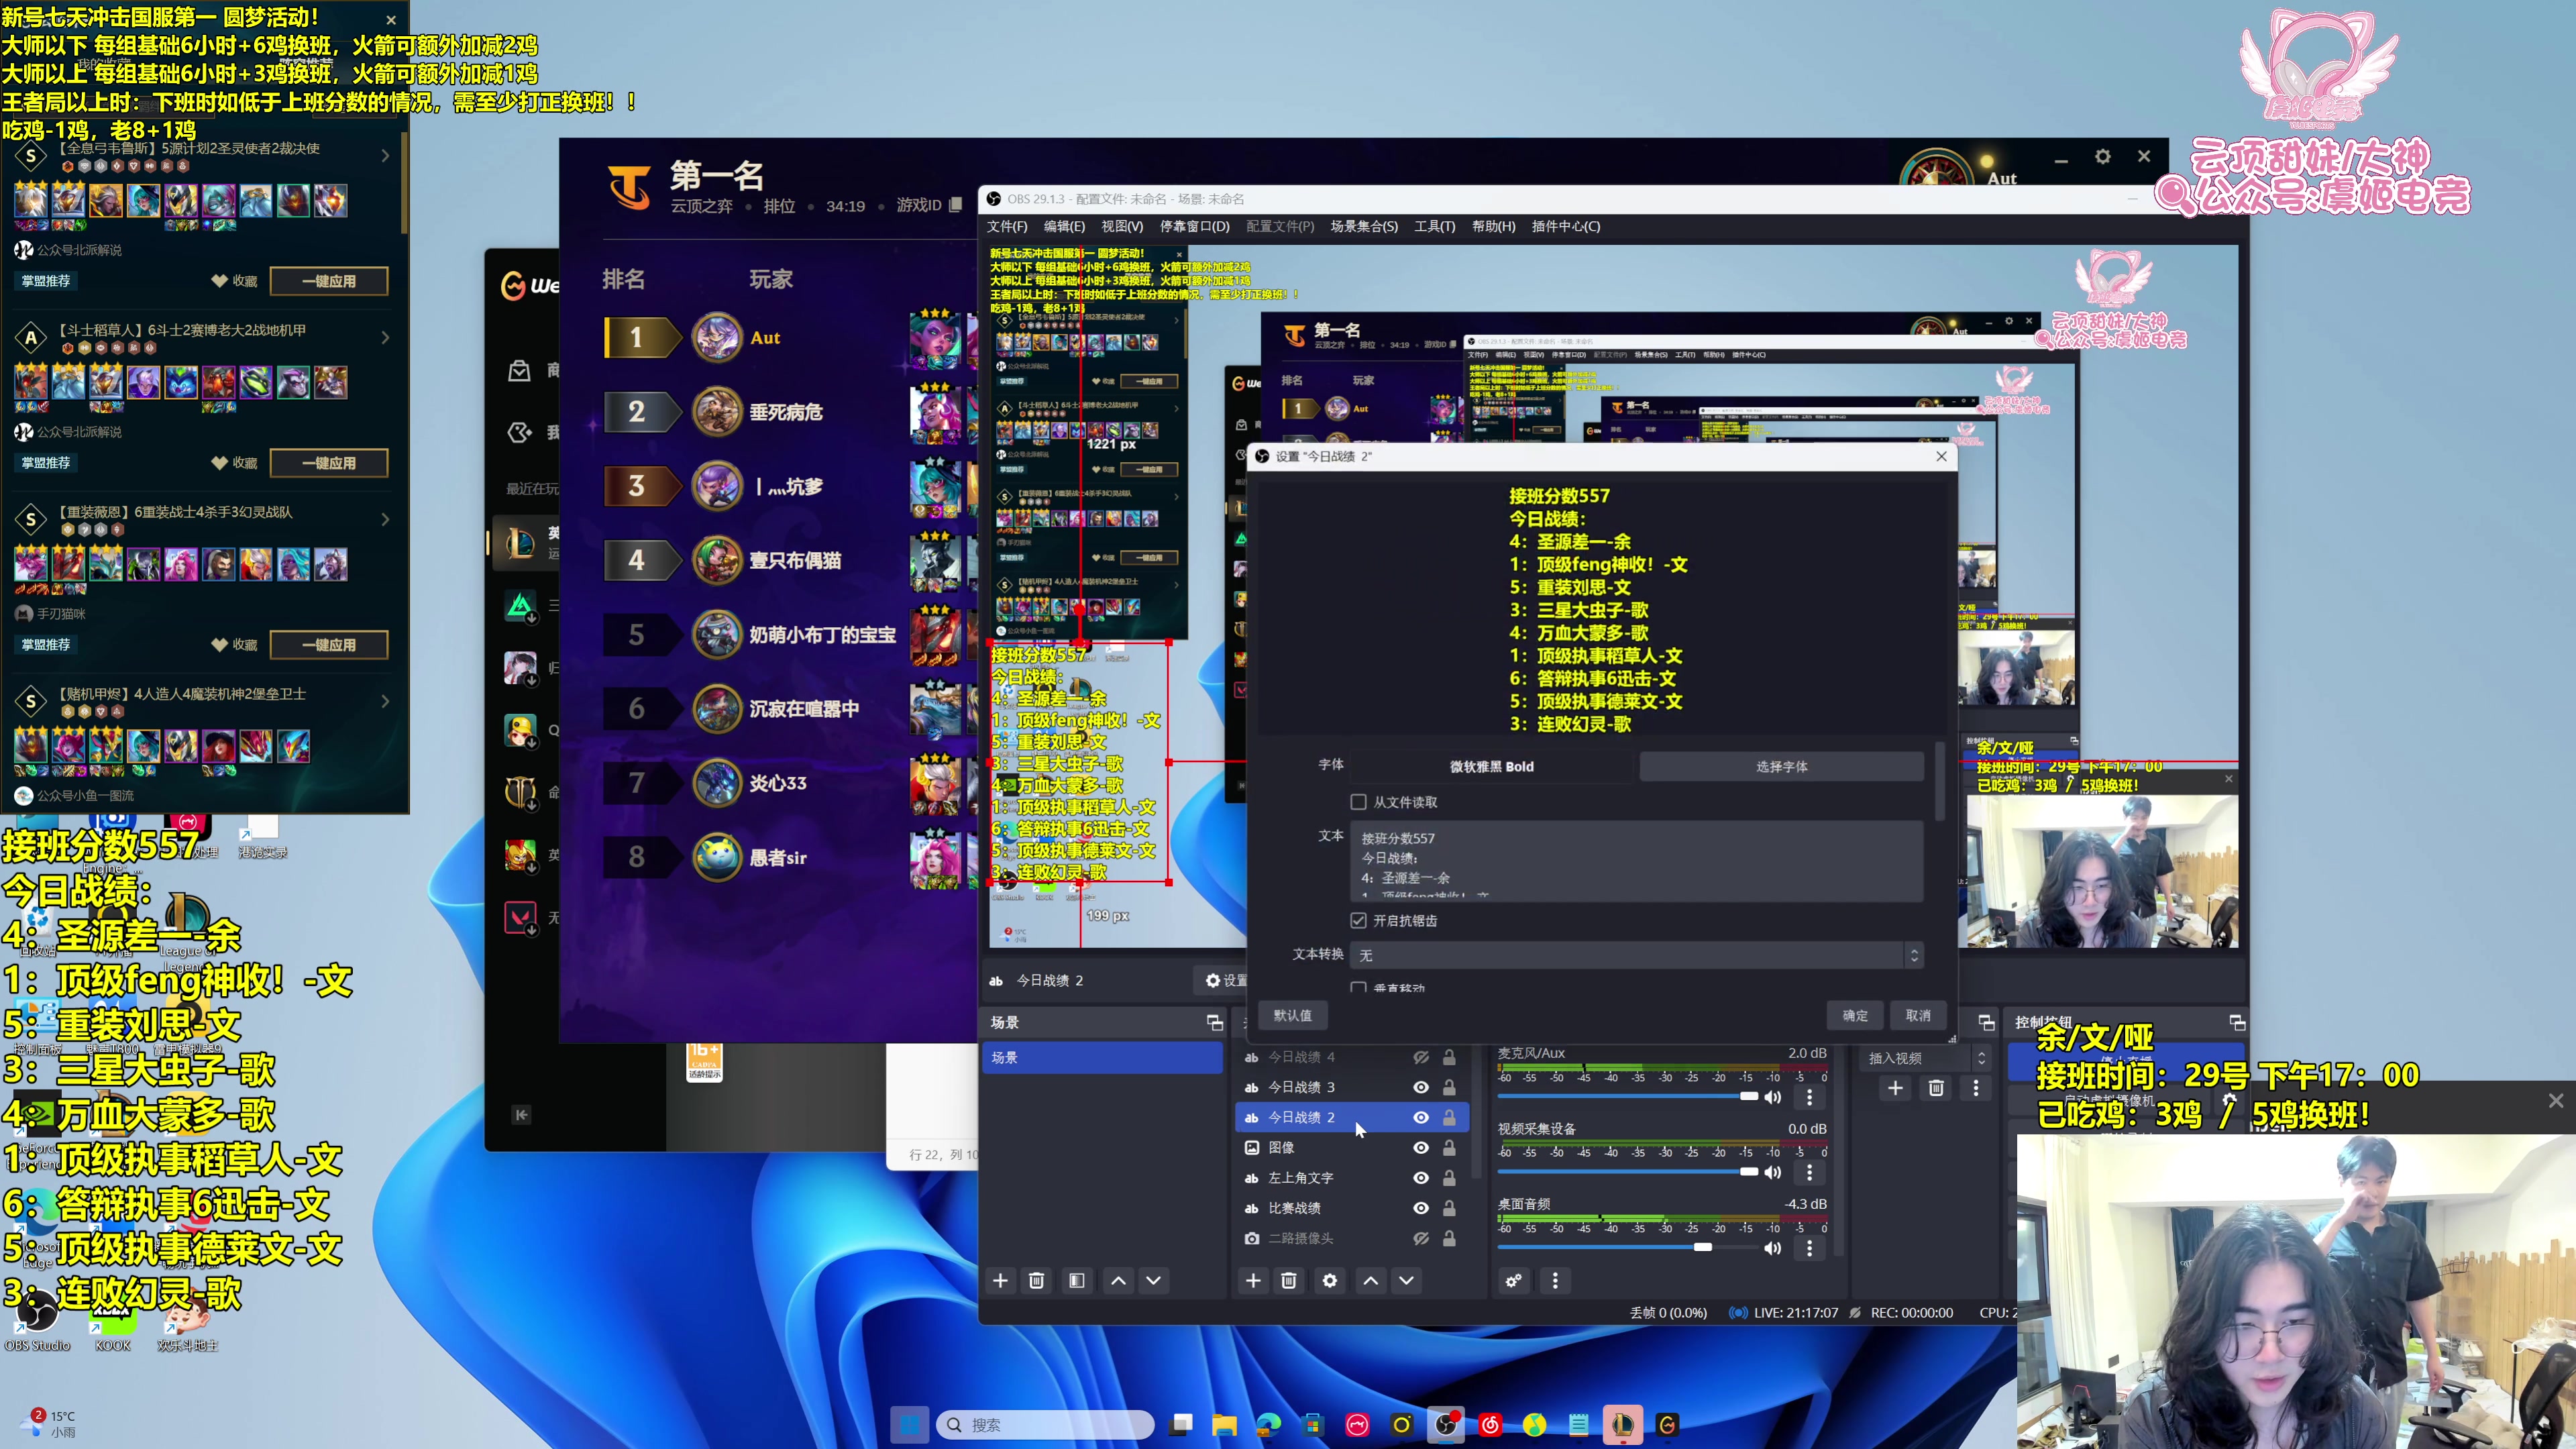Open 麦克风/Aux three-dot options menu

pos(1809,1097)
